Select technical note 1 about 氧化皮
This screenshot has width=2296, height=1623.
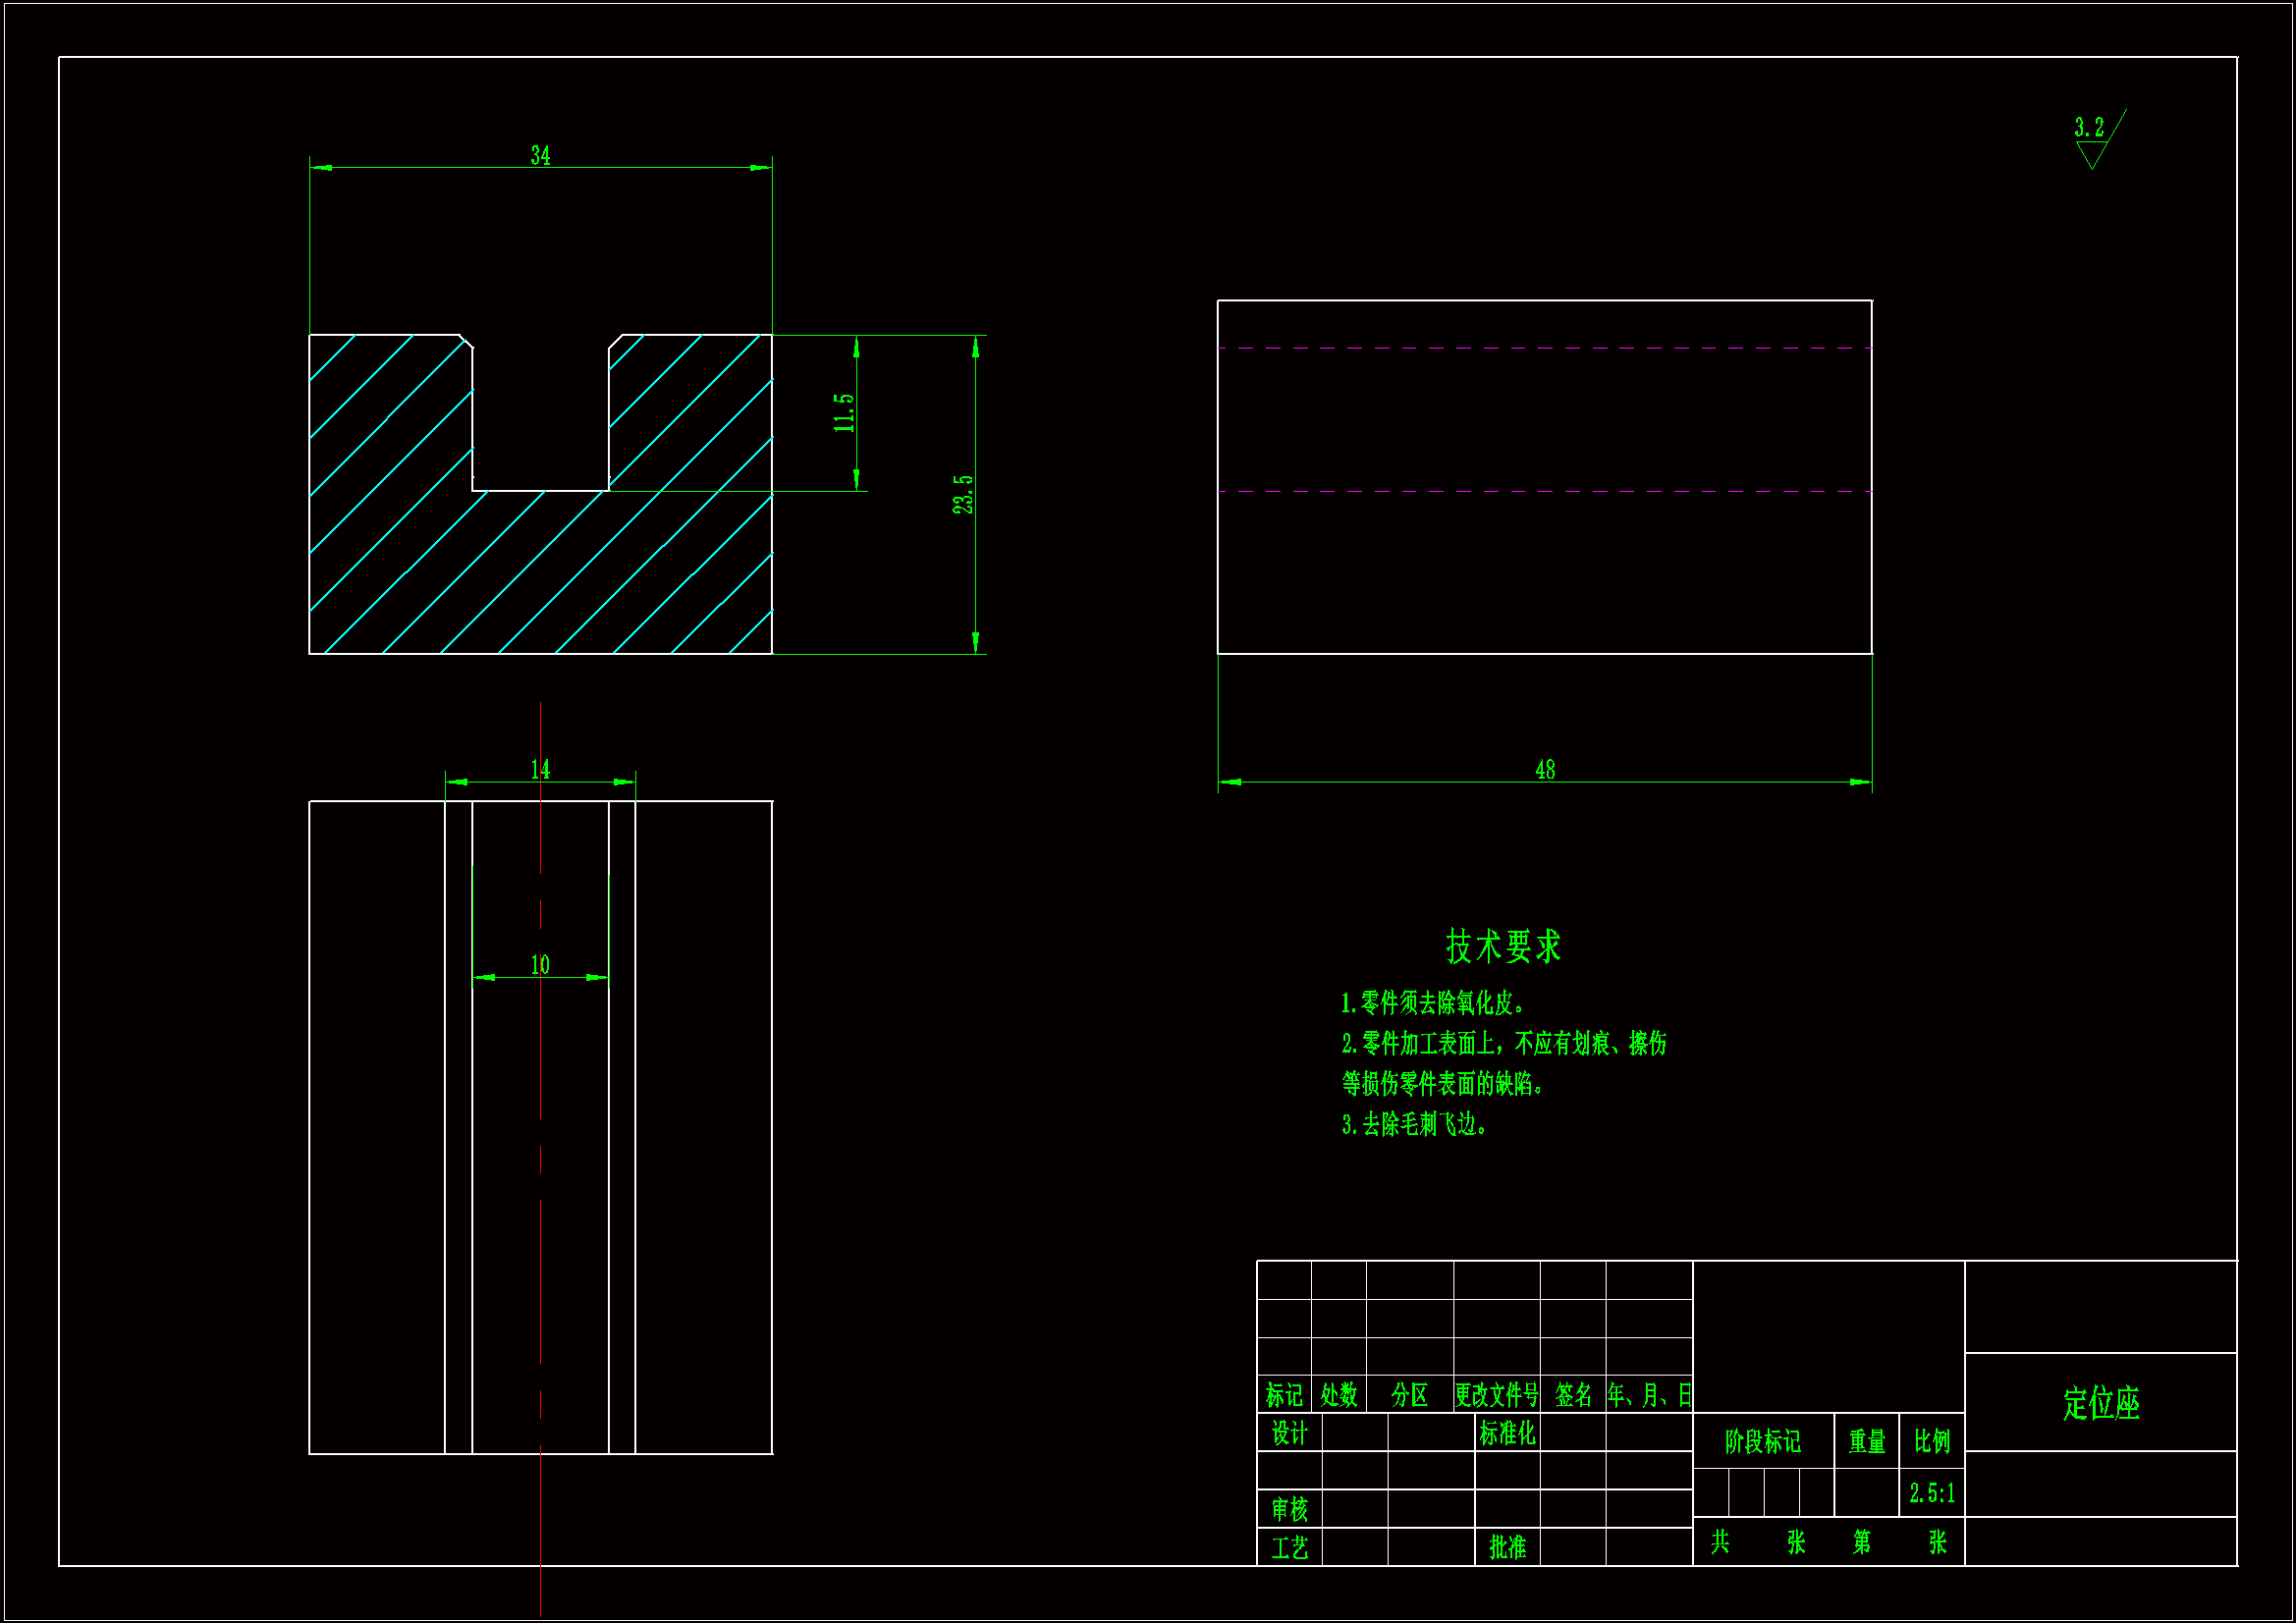1432,1003
